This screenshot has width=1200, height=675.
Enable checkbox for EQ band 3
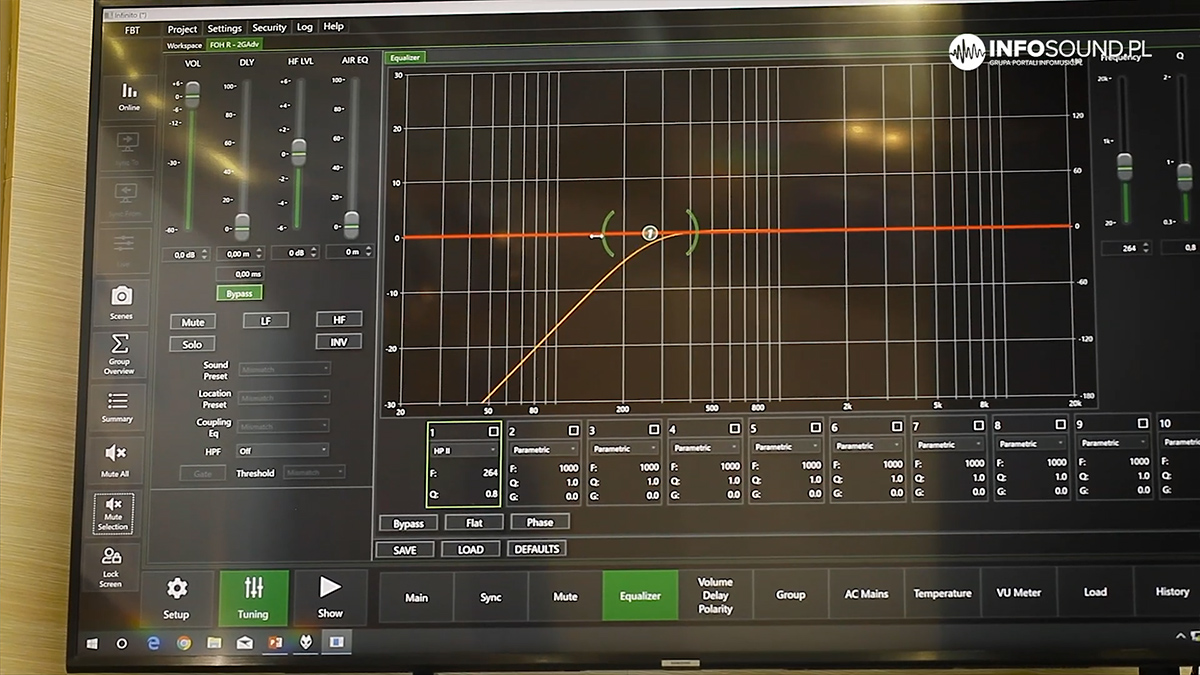pos(654,429)
